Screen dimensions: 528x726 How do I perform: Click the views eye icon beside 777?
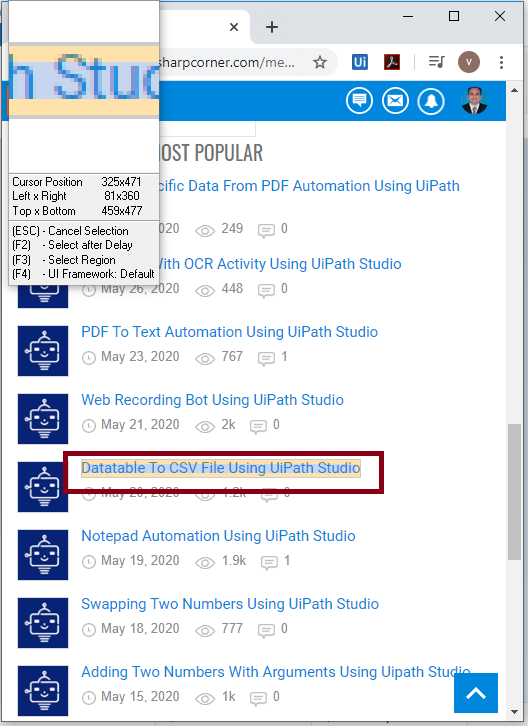click(x=205, y=631)
